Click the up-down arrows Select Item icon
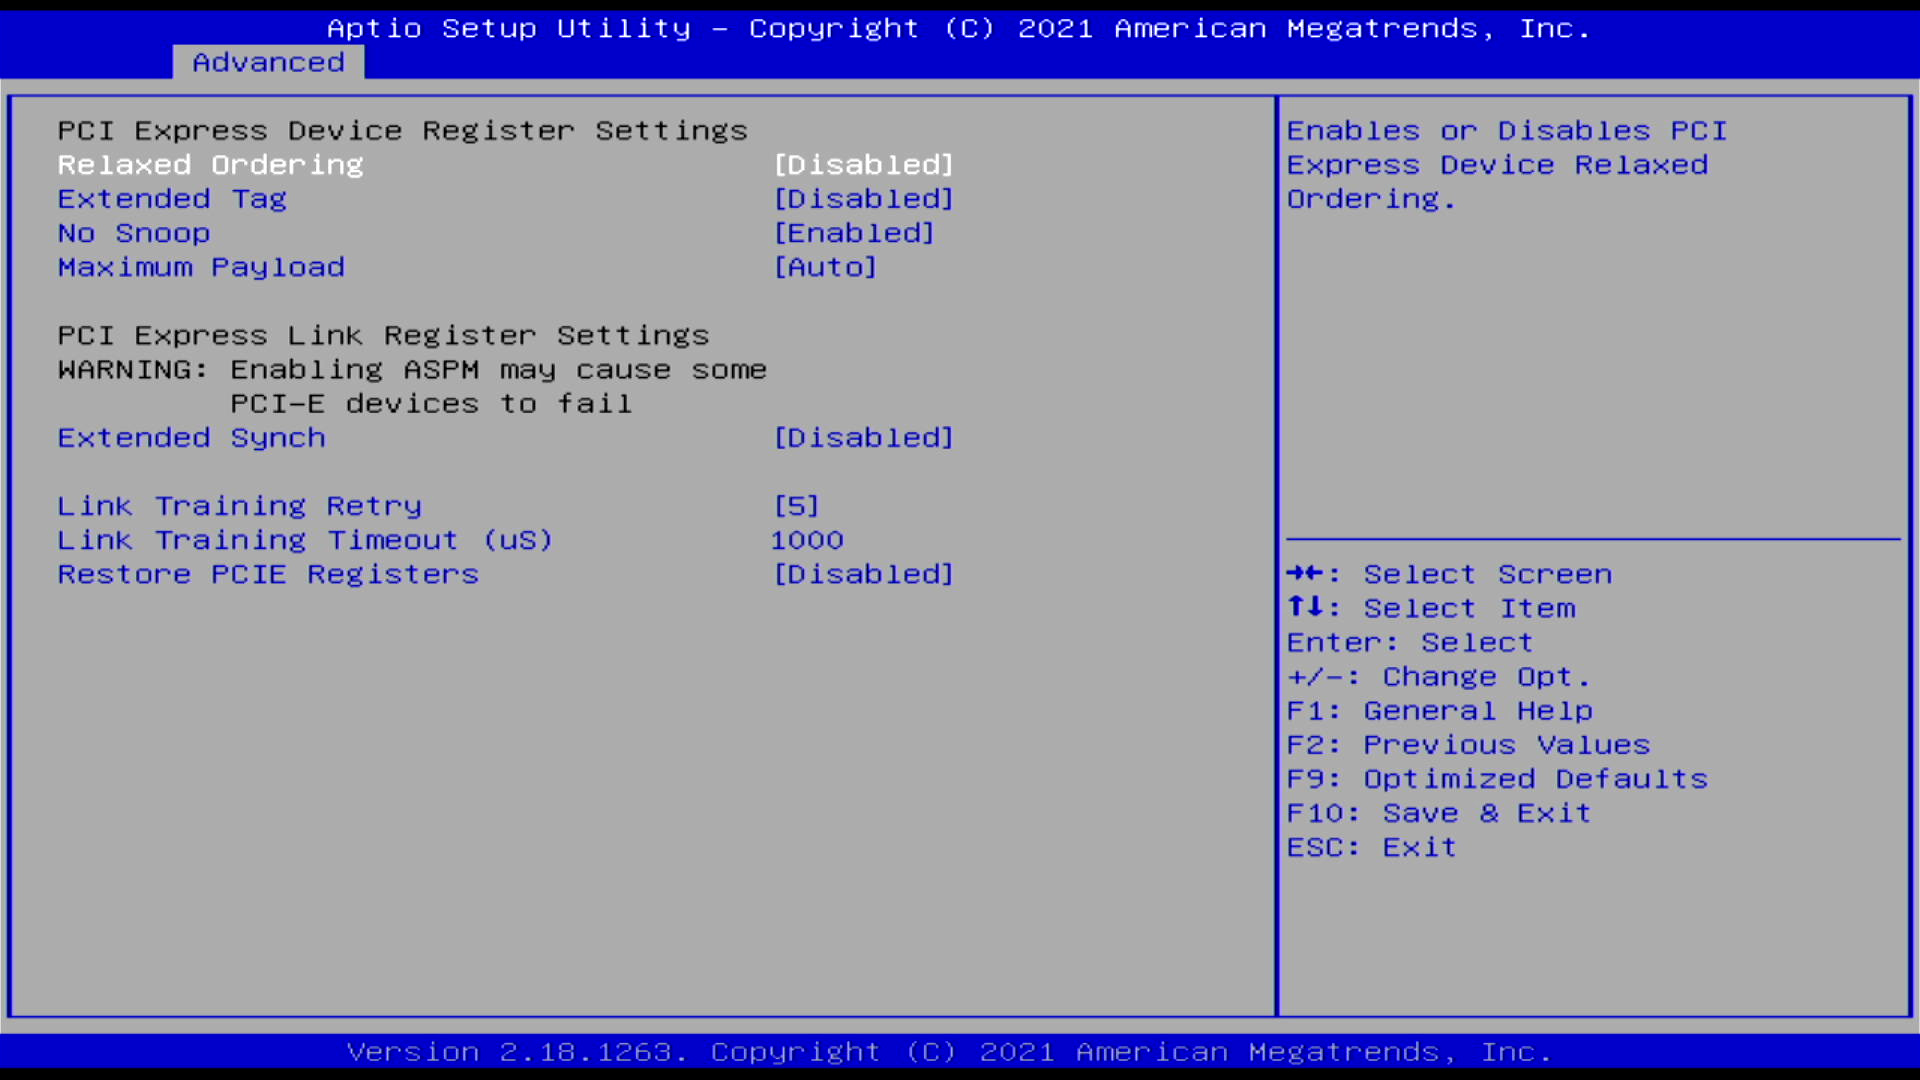Image resolution: width=1920 pixels, height=1080 pixels. pos(1304,607)
